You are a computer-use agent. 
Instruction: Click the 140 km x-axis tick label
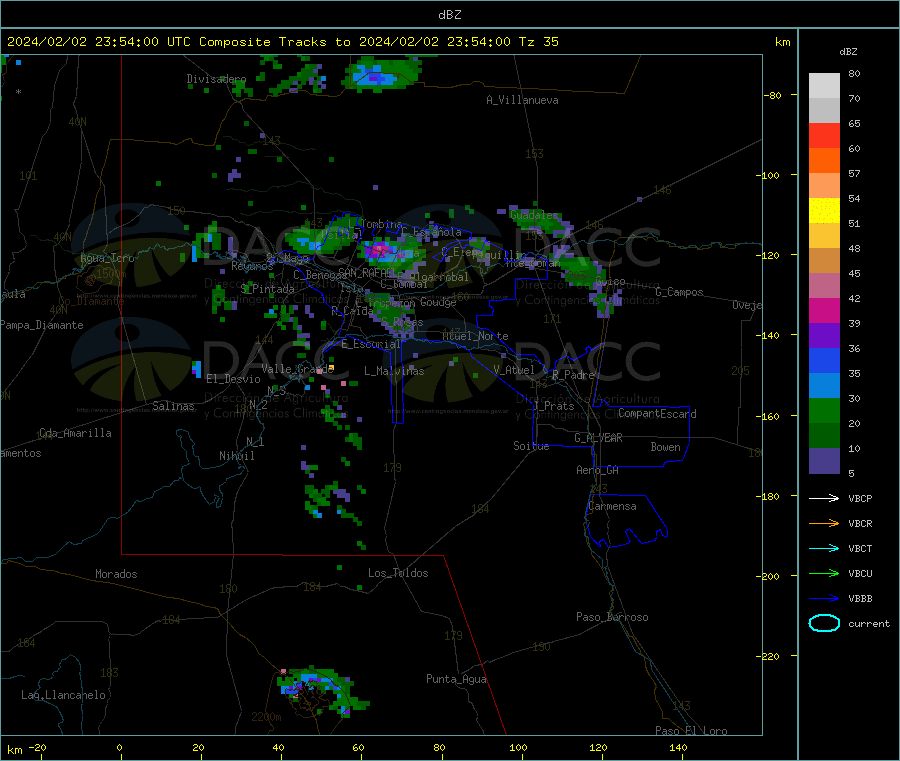pos(678,747)
